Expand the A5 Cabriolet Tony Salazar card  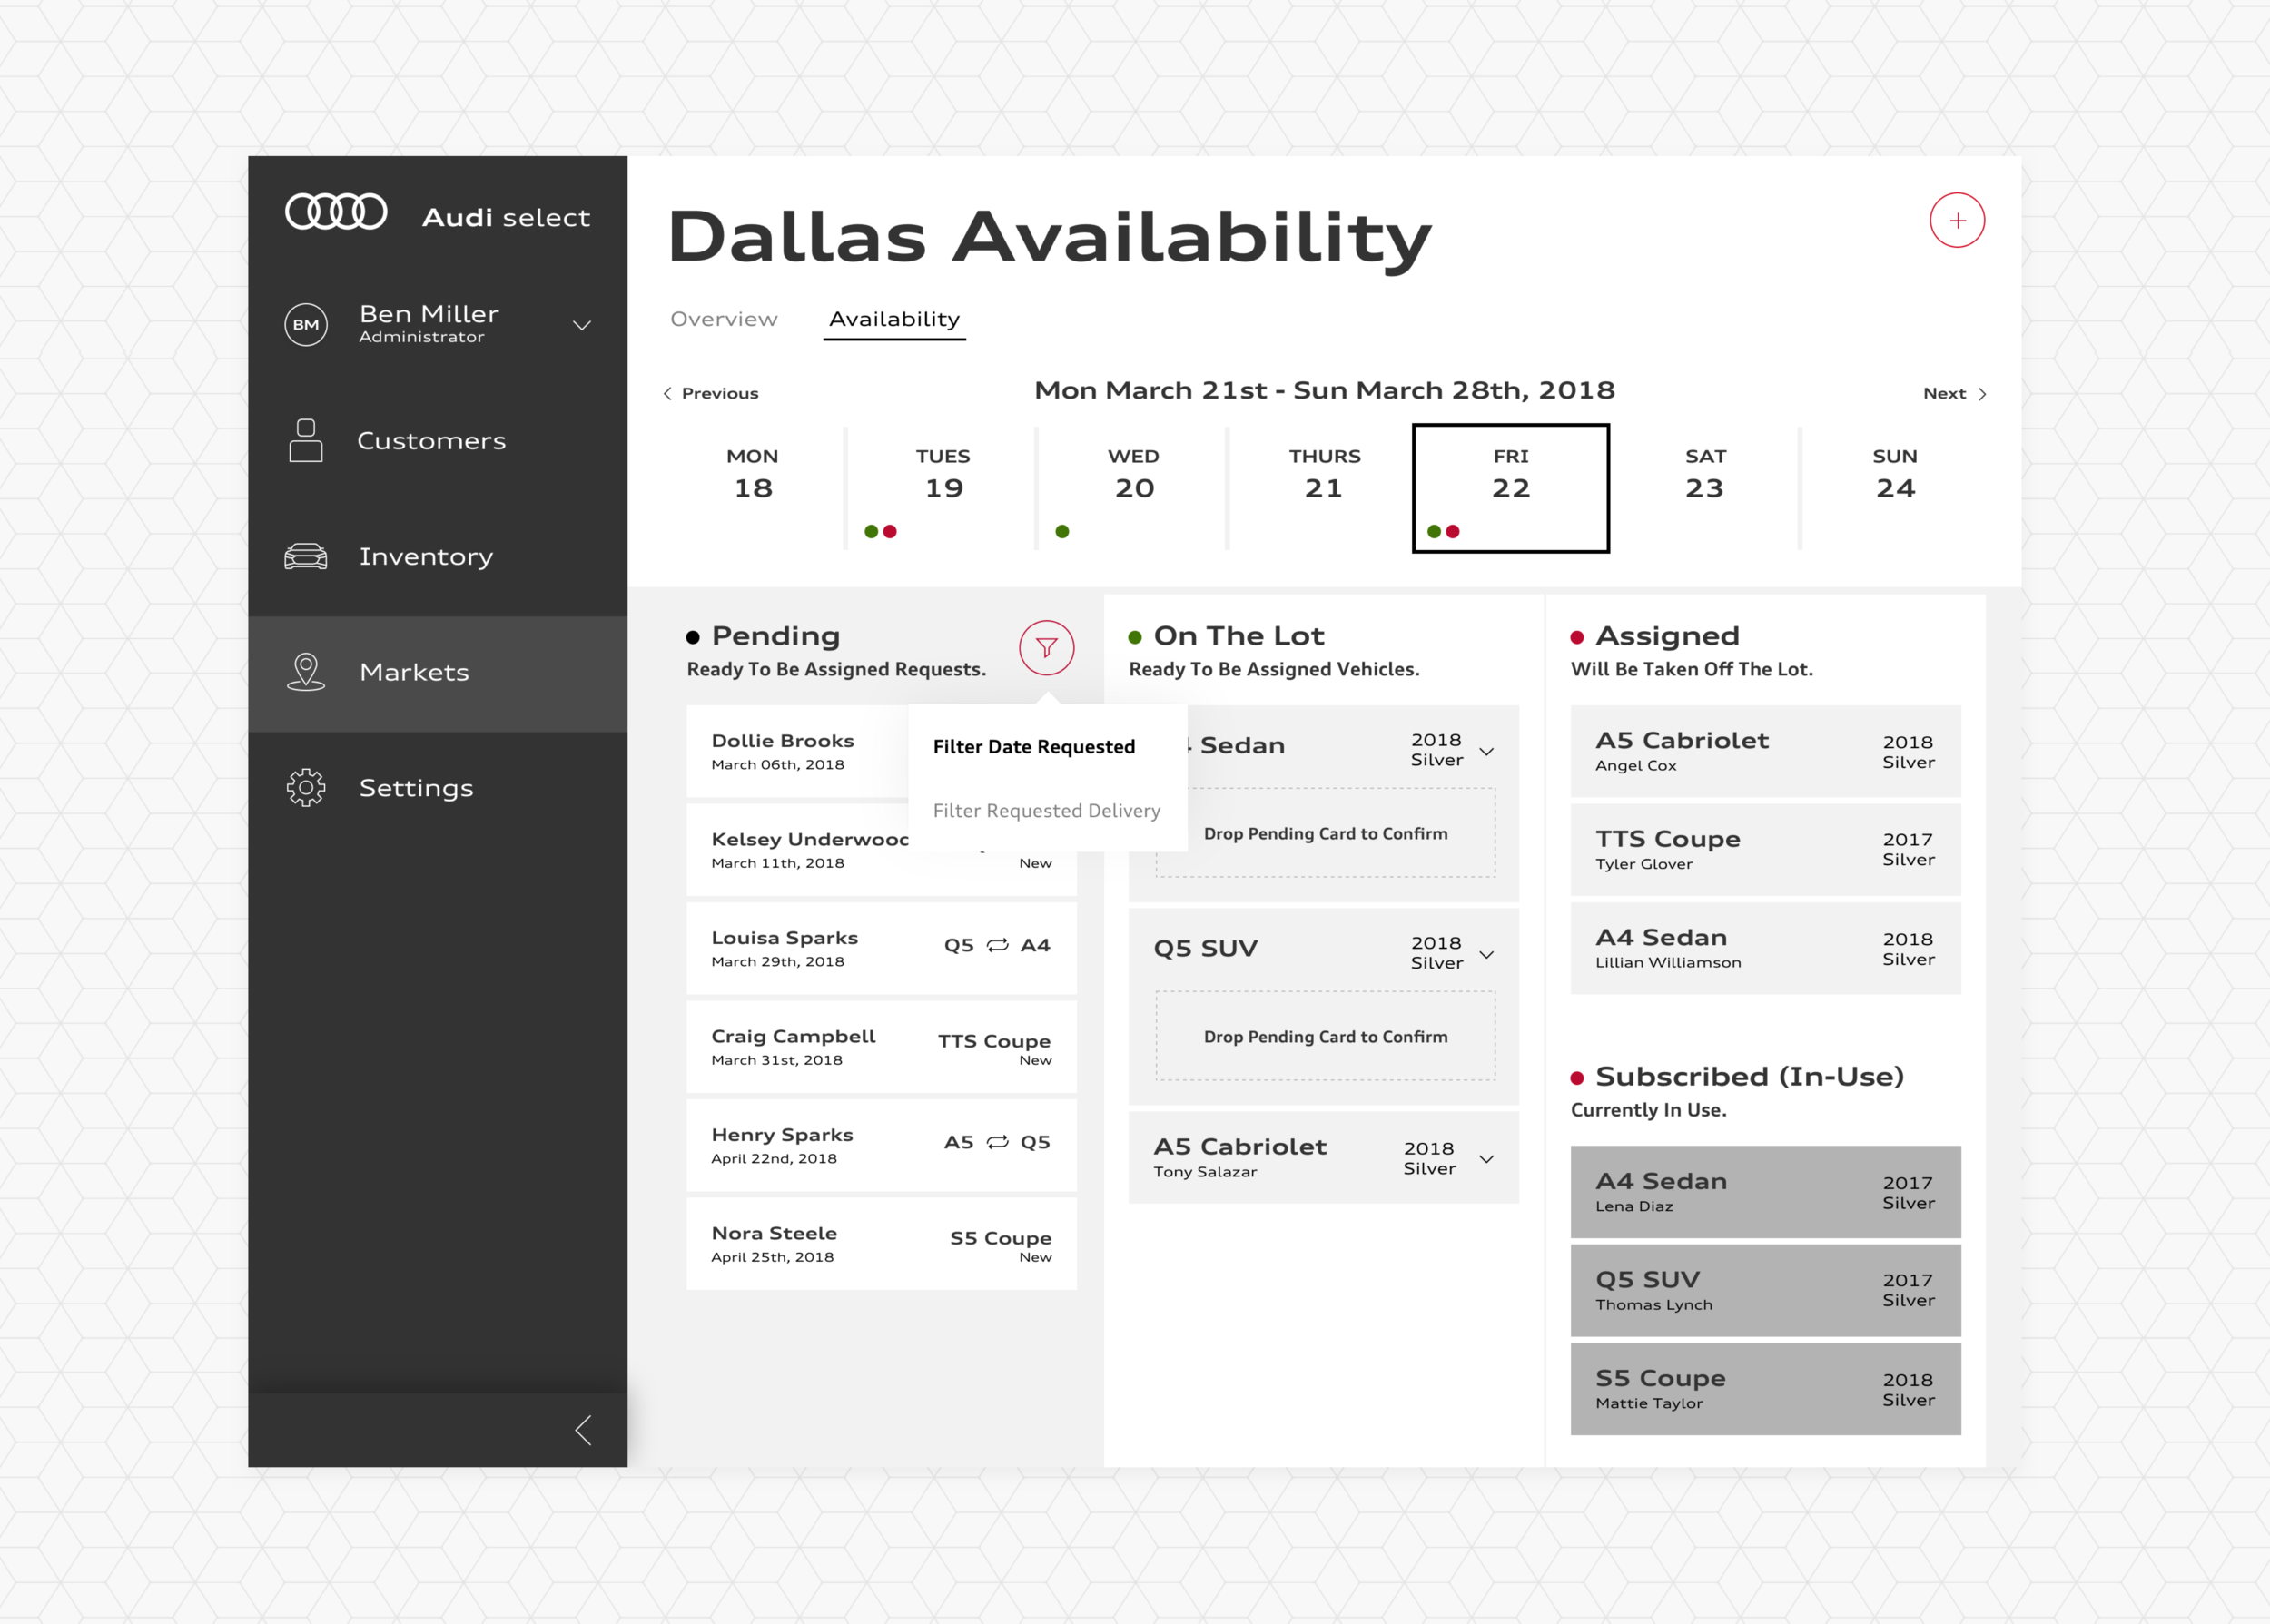click(x=1487, y=1160)
